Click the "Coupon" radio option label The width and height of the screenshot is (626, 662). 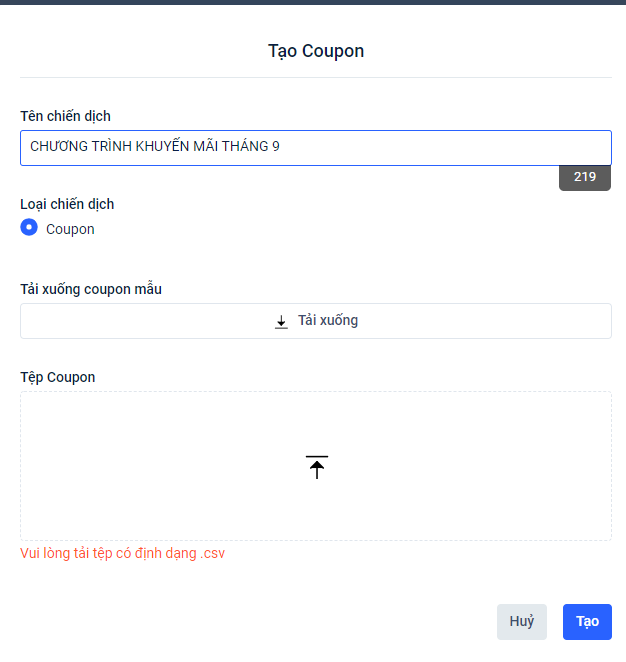pyautogui.click(x=70, y=229)
